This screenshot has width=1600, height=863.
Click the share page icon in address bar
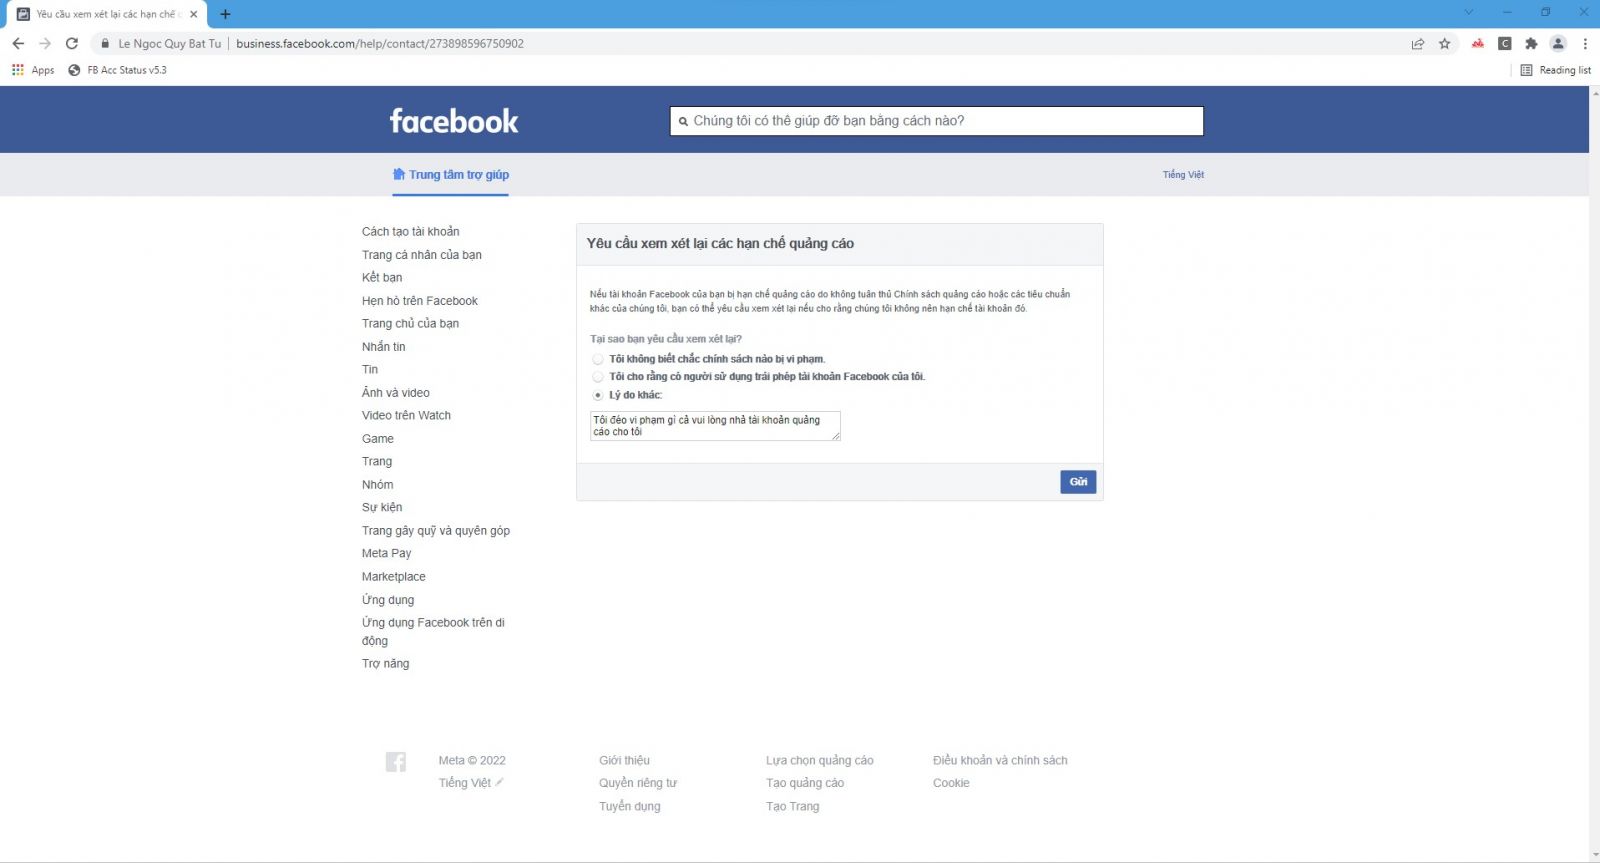(x=1418, y=43)
